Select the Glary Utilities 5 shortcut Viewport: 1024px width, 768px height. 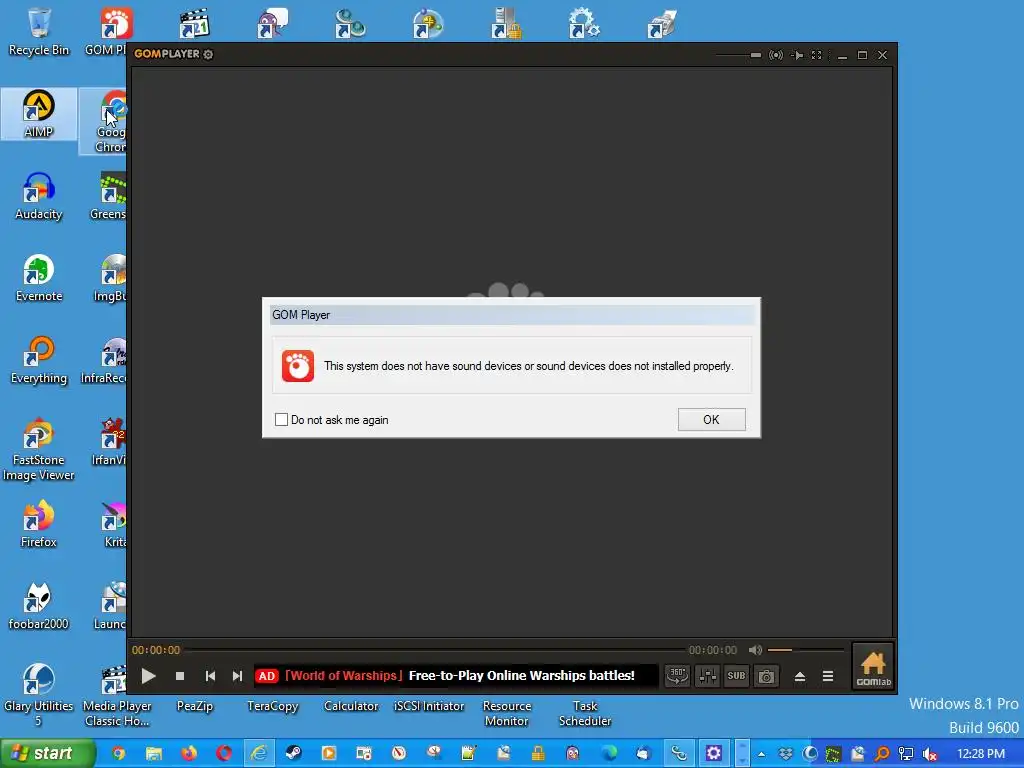pos(39,696)
